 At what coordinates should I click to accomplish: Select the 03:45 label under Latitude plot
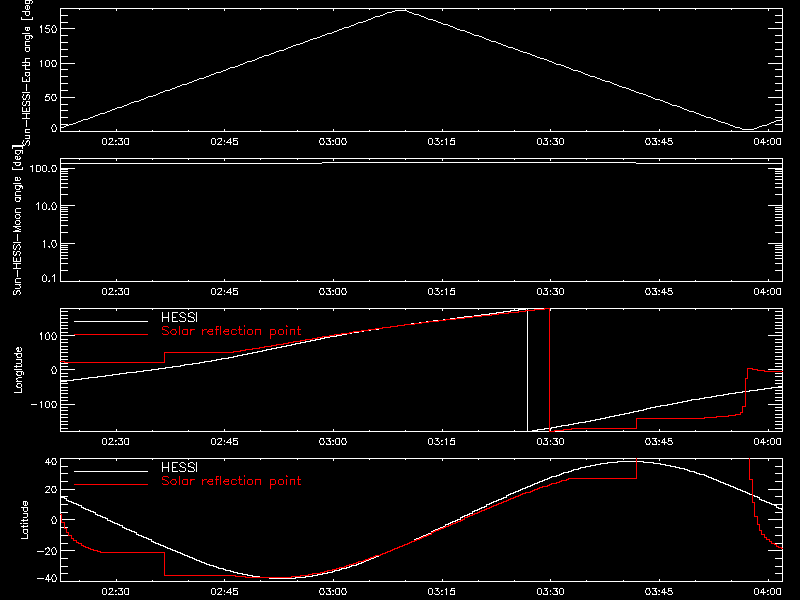pyautogui.click(x=659, y=591)
